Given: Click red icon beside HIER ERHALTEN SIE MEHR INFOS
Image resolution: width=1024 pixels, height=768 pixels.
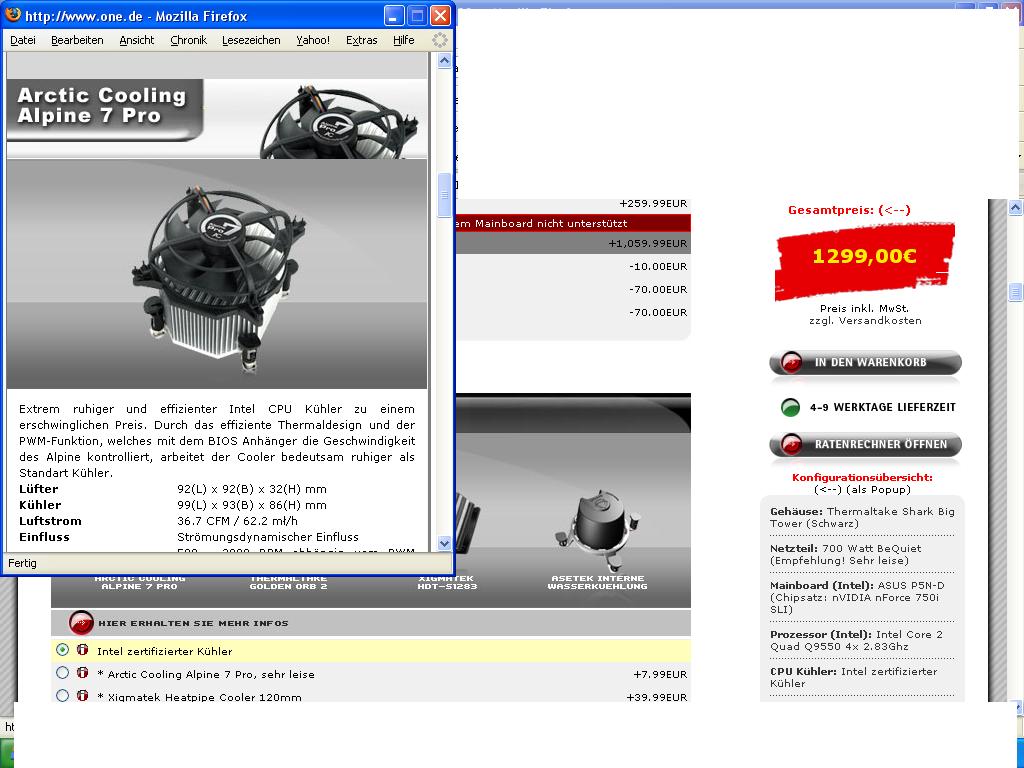Looking at the screenshot, I should 81,623.
